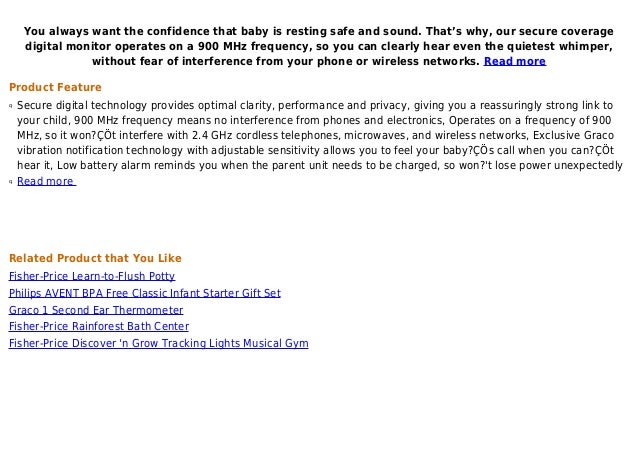Click the Related Product that You Like heading
Image resolution: width=638 pixels, height=452 pixels.
(x=95, y=258)
